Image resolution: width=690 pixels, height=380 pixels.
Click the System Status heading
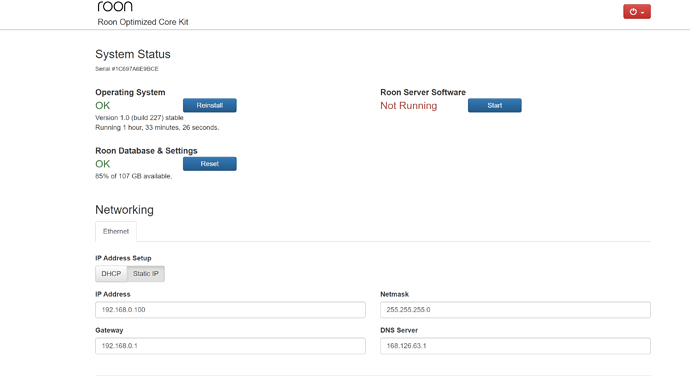coord(132,54)
